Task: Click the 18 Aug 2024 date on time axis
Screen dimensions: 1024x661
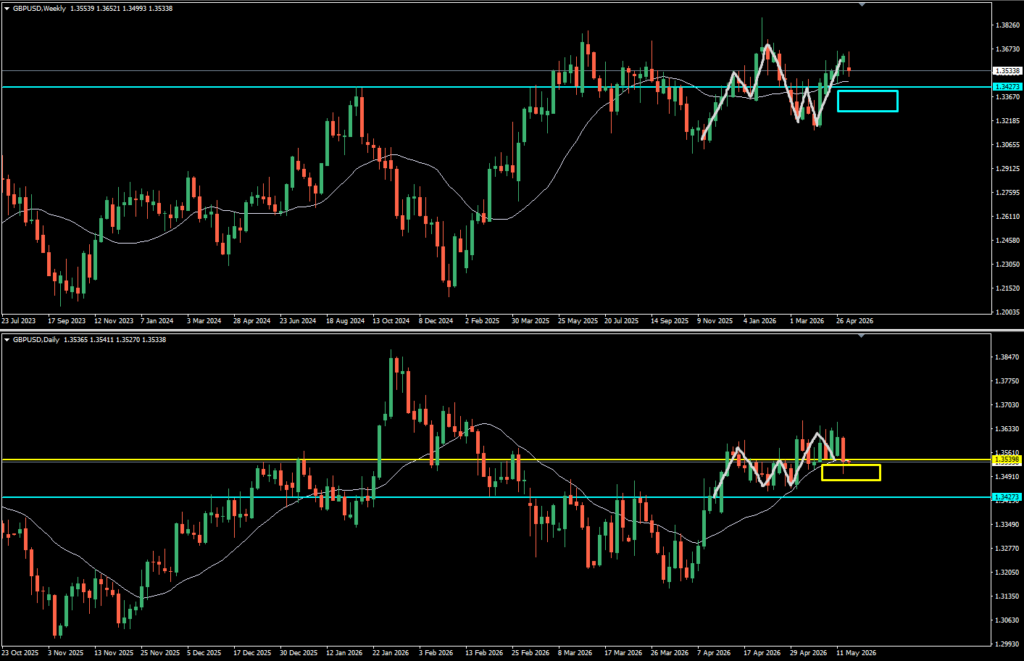Action: (345, 321)
